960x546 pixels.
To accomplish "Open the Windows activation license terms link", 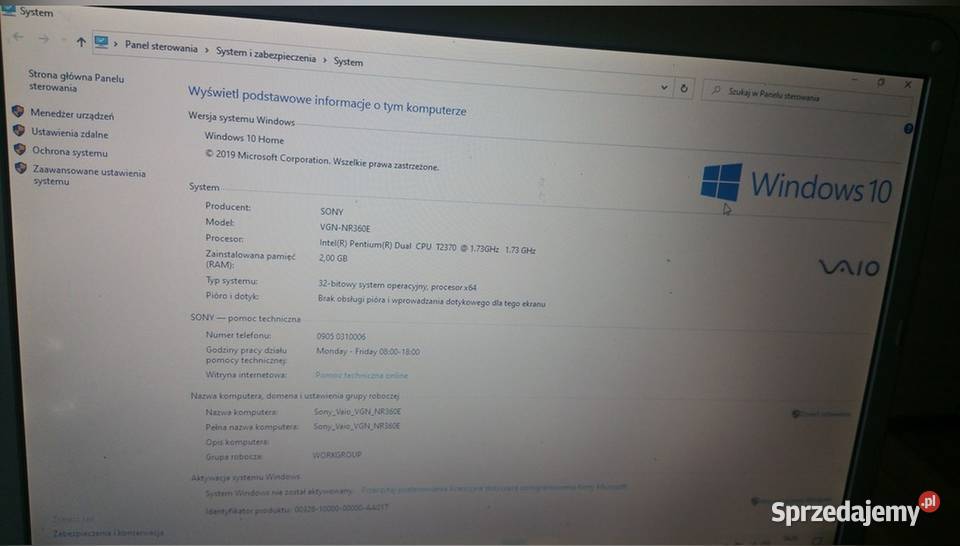I will [x=493, y=488].
